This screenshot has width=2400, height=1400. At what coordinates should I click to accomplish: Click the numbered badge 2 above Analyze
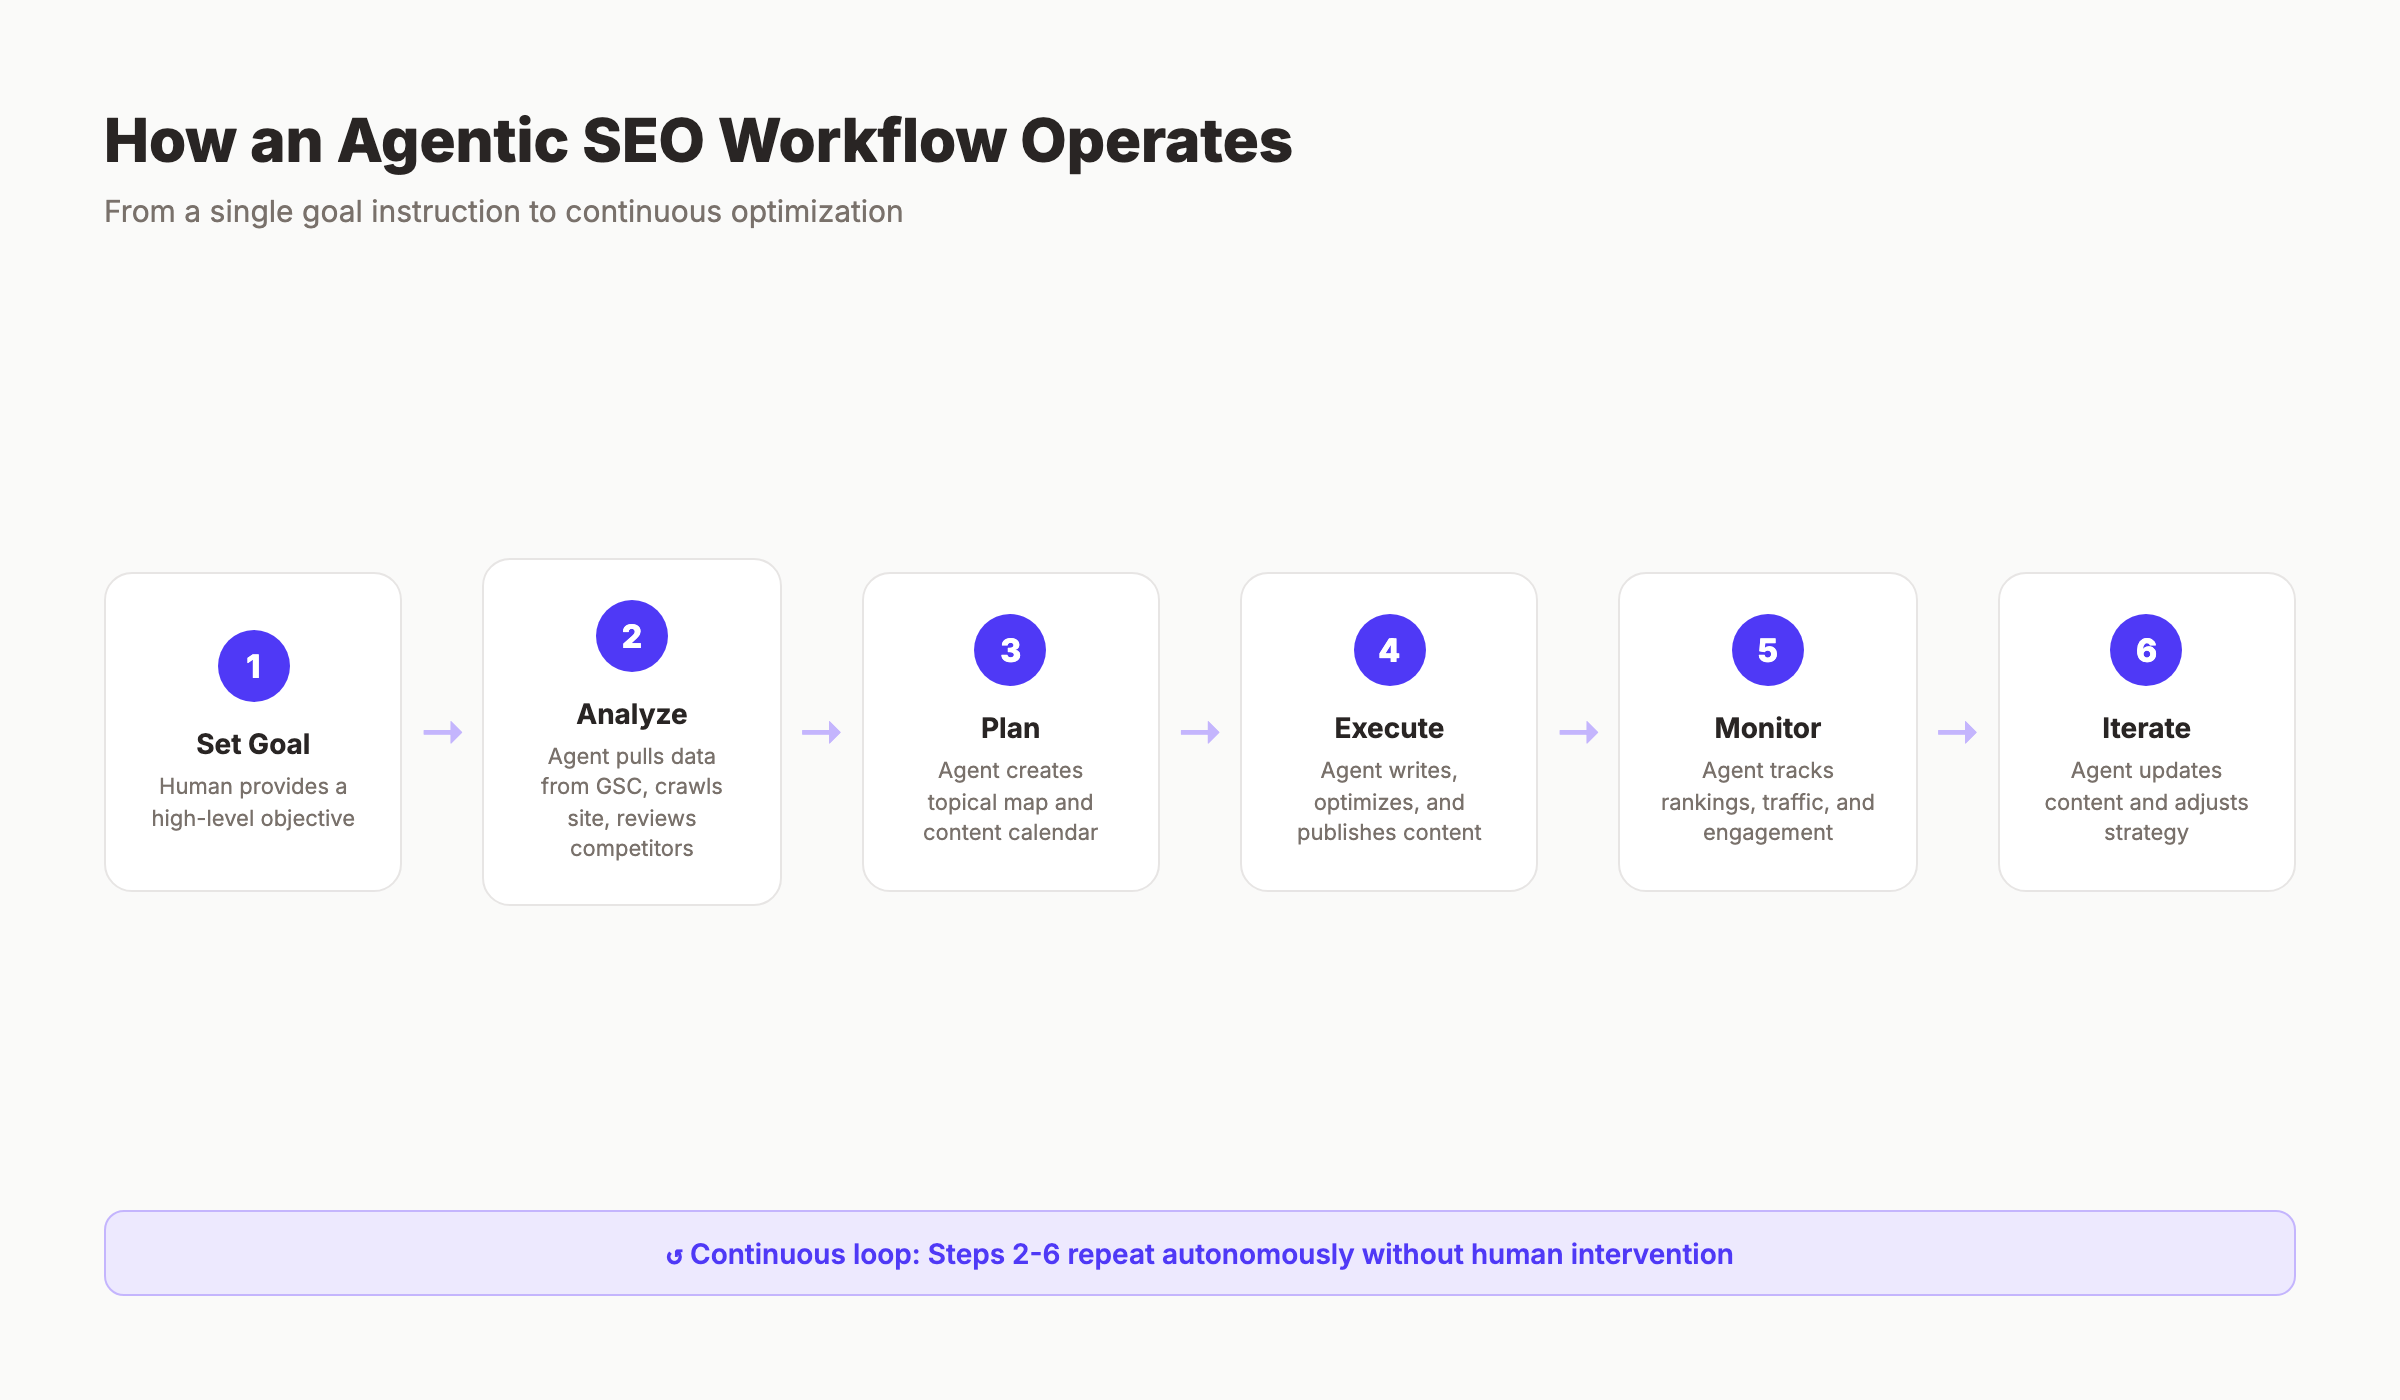631,634
